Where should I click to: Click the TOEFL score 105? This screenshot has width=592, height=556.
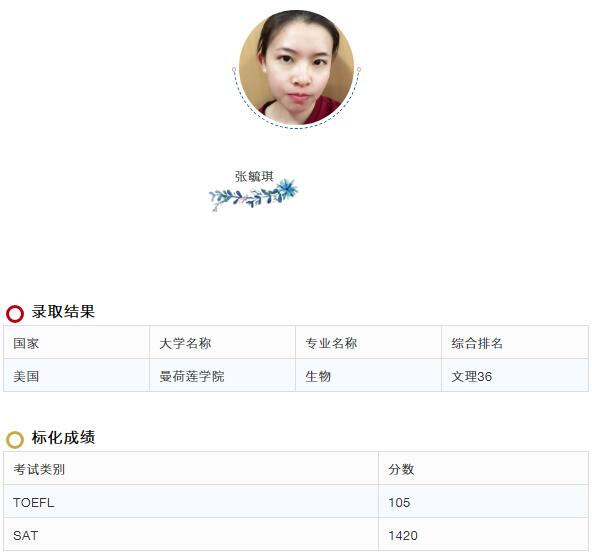tap(399, 502)
